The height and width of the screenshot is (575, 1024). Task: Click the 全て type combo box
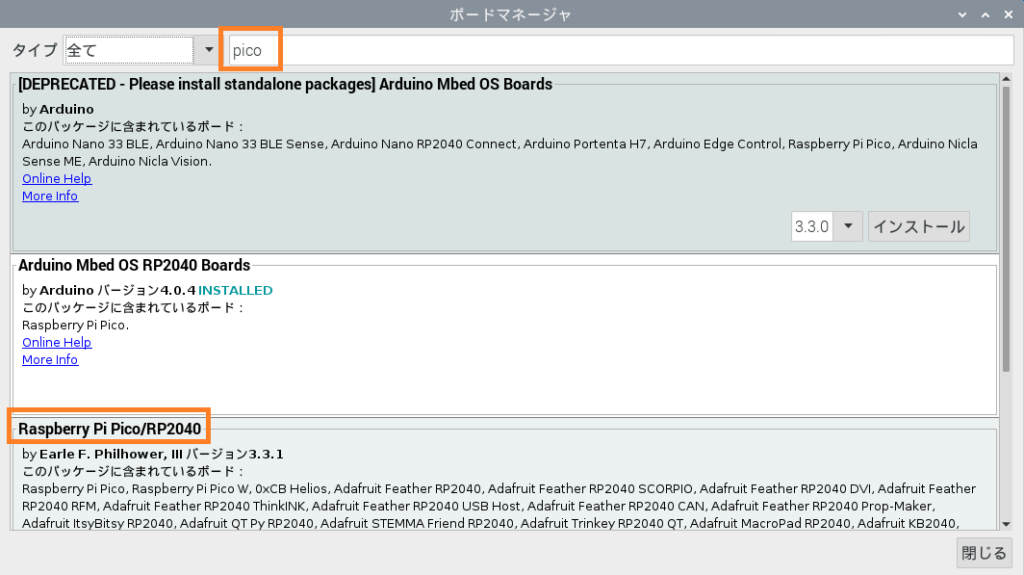pyautogui.click(x=129, y=50)
